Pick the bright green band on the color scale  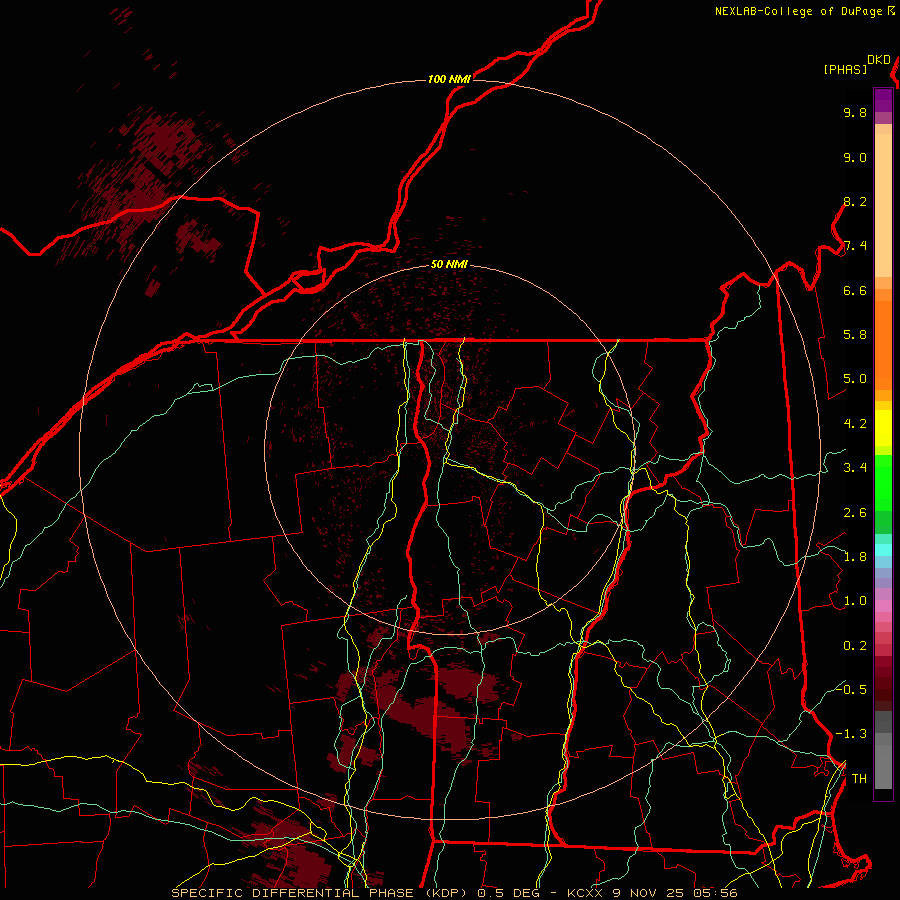[x=883, y=483]
